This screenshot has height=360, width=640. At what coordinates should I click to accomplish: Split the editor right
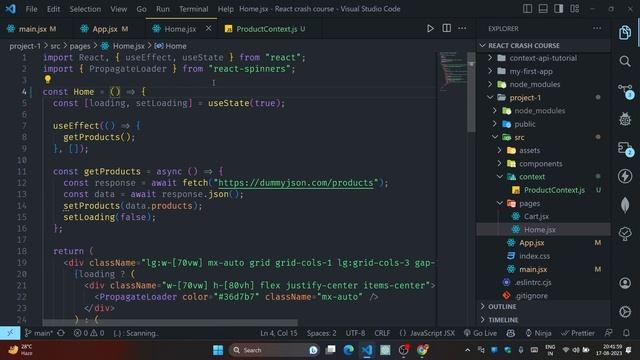pyautogui.click(x=447, y=28)
